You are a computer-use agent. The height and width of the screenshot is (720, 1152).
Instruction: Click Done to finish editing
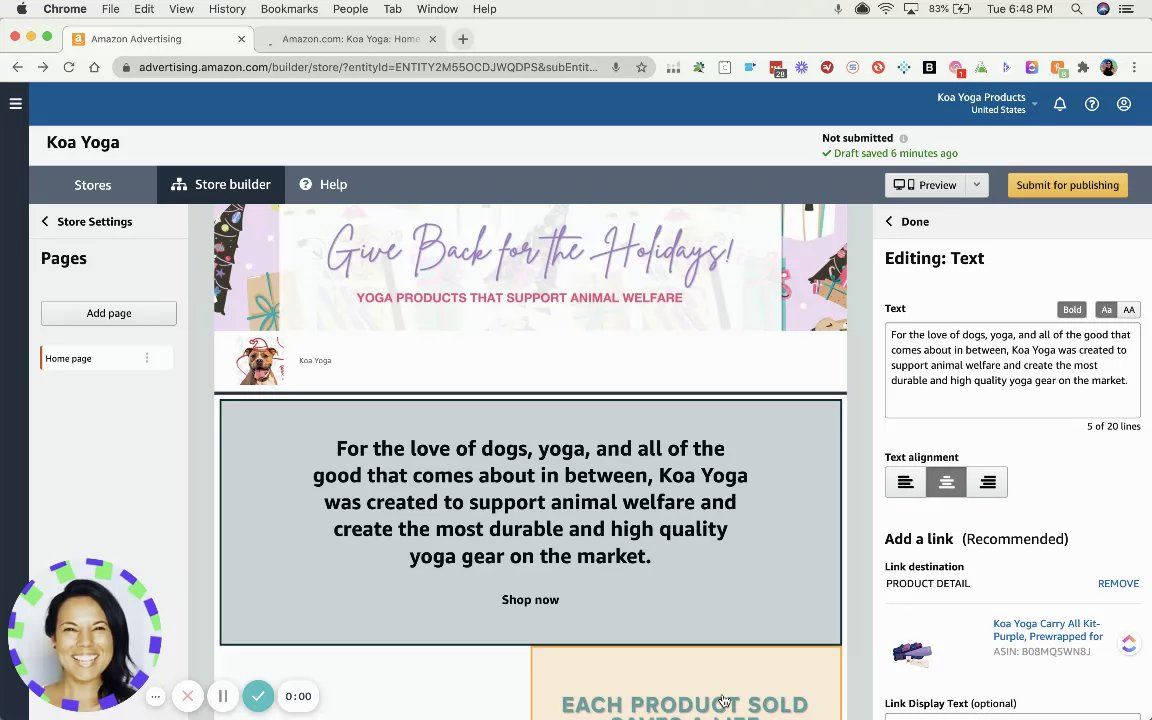915,221
